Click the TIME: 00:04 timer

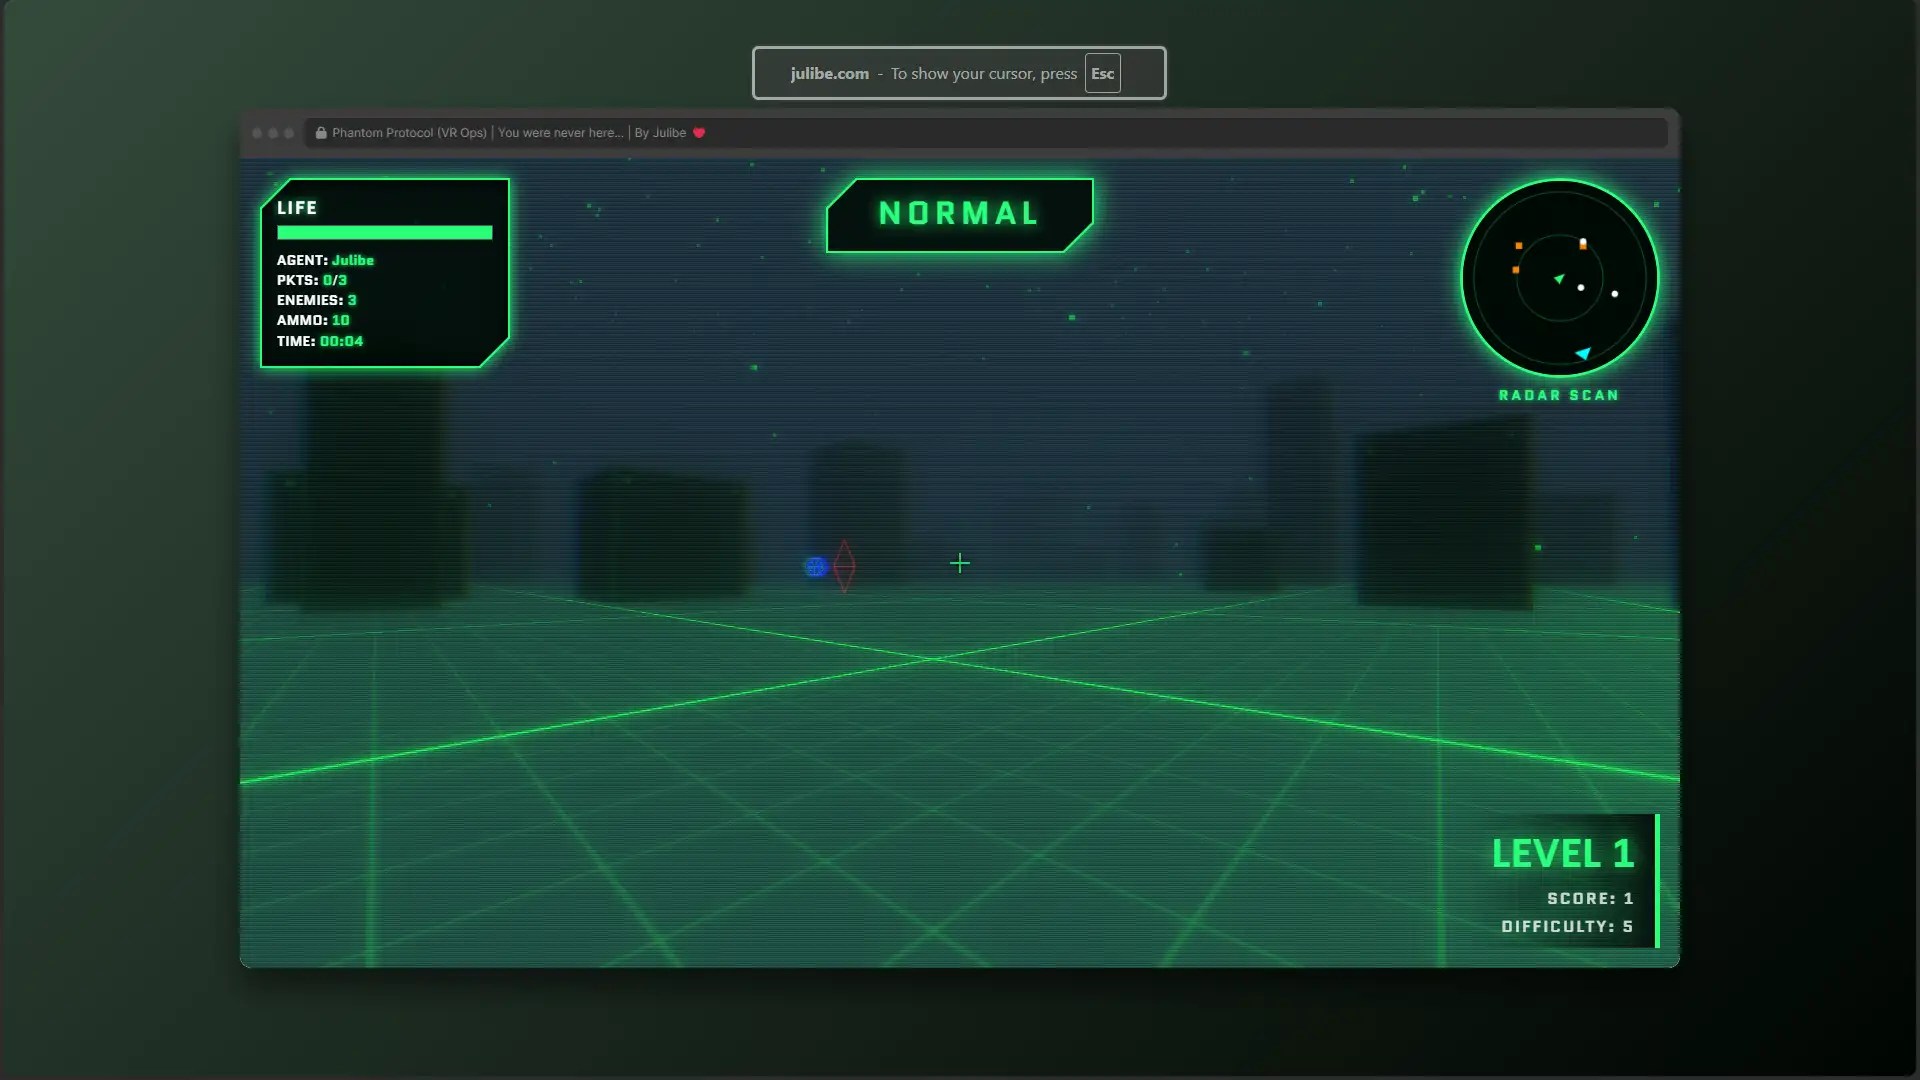tap(320, 341)
